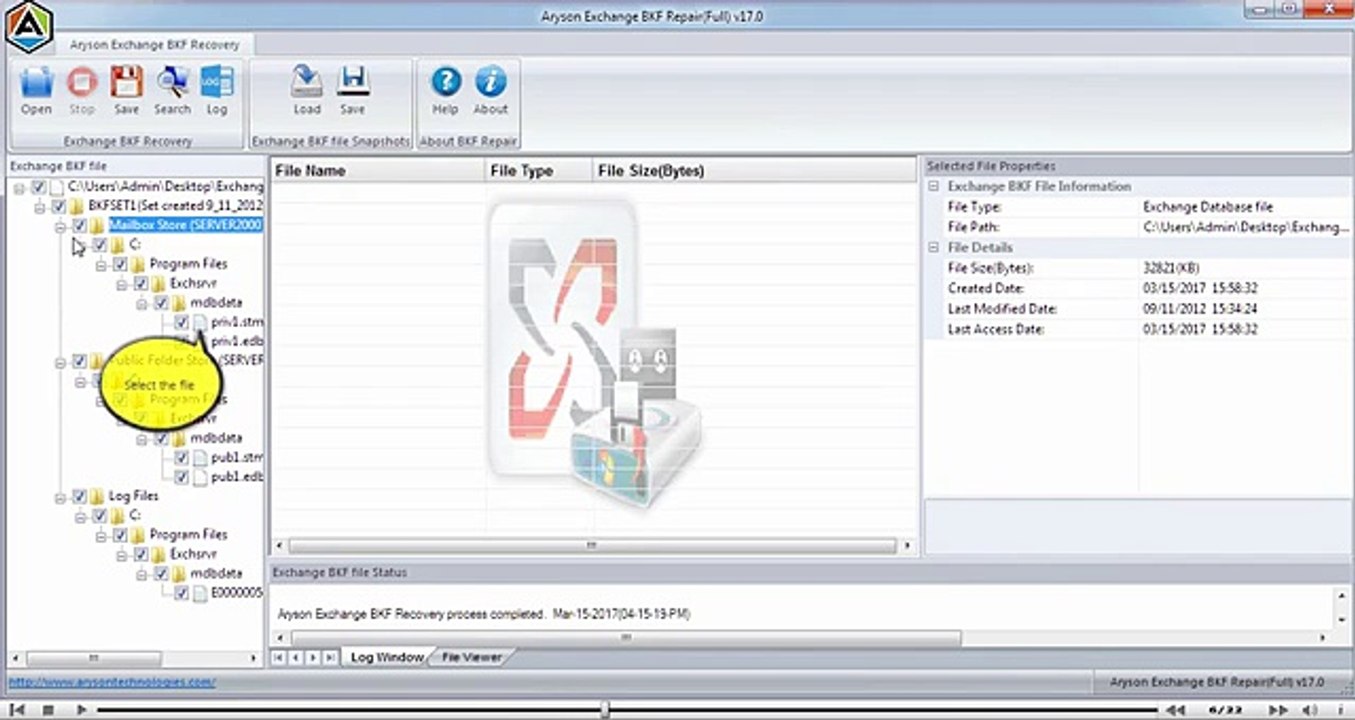The width and height of the screenshot is (1355, 720).
Task: Click the file icon next to E0000005
Action: pyautogui.click(x=200, y=593)
